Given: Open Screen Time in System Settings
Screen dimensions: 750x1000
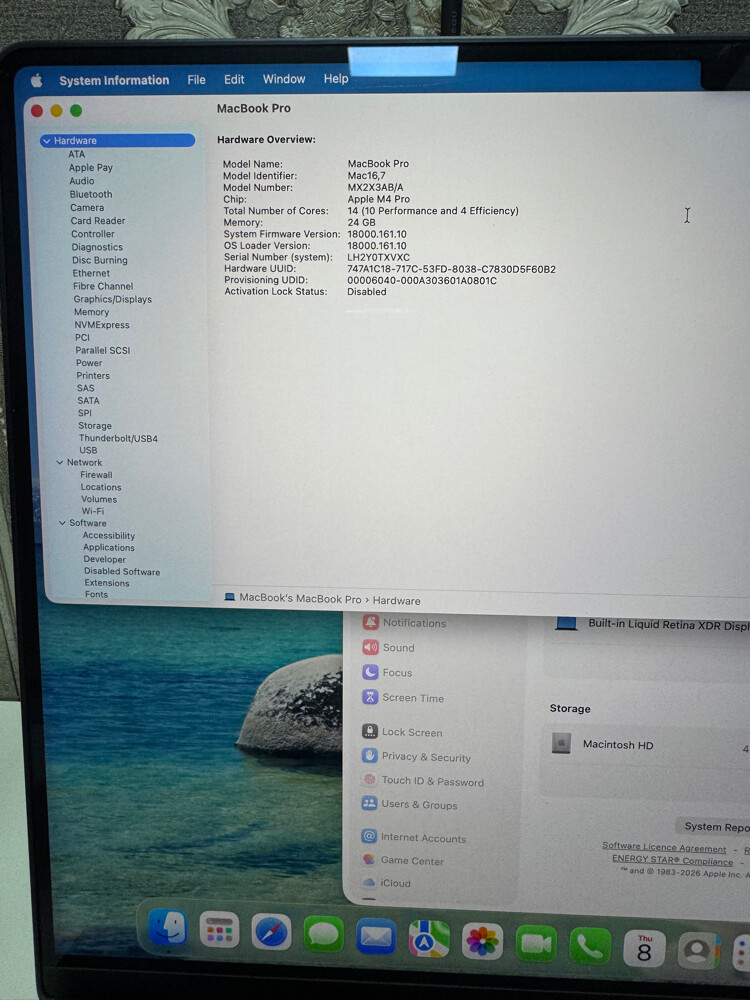Looking at the screenshot, I should pos(402,697).
